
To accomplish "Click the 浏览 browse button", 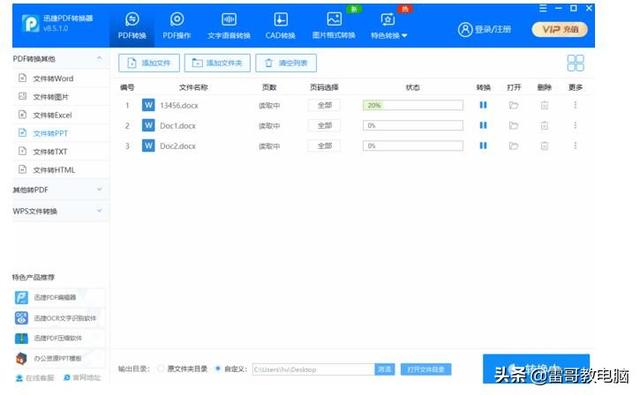I will coord(384,369).
